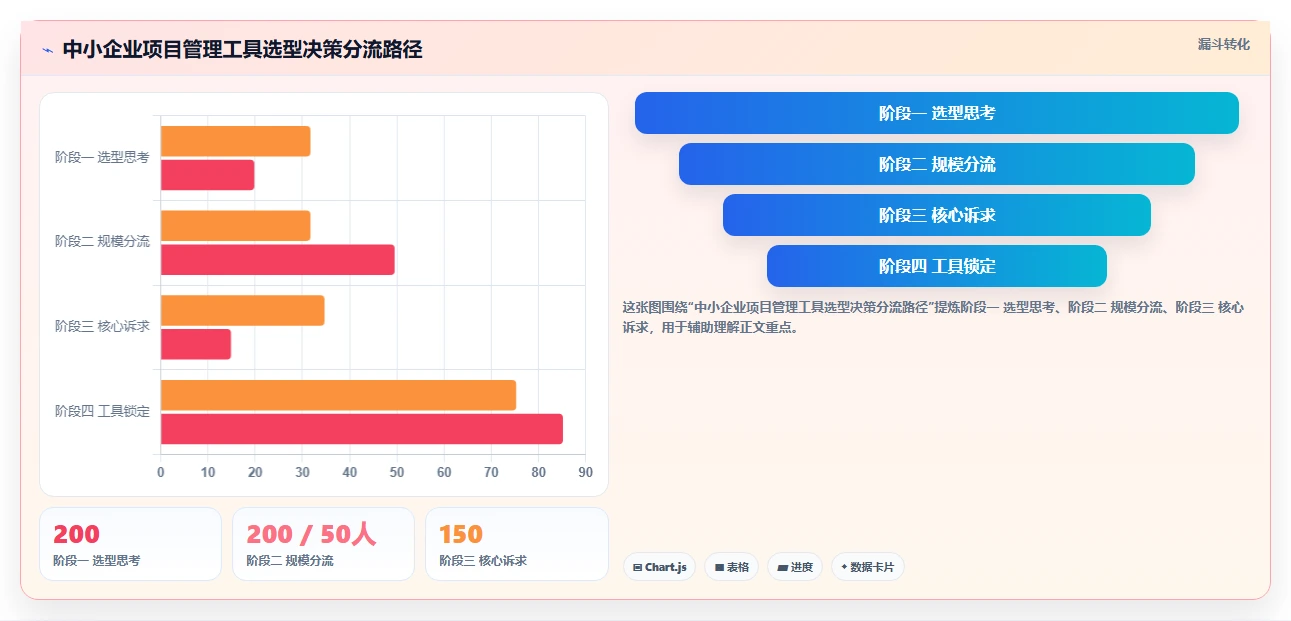The height and width of the screenshot is (621, 1291).
Task: Click orange bar for 阶段二 规模分流
Action: click(x=235, y=226)
